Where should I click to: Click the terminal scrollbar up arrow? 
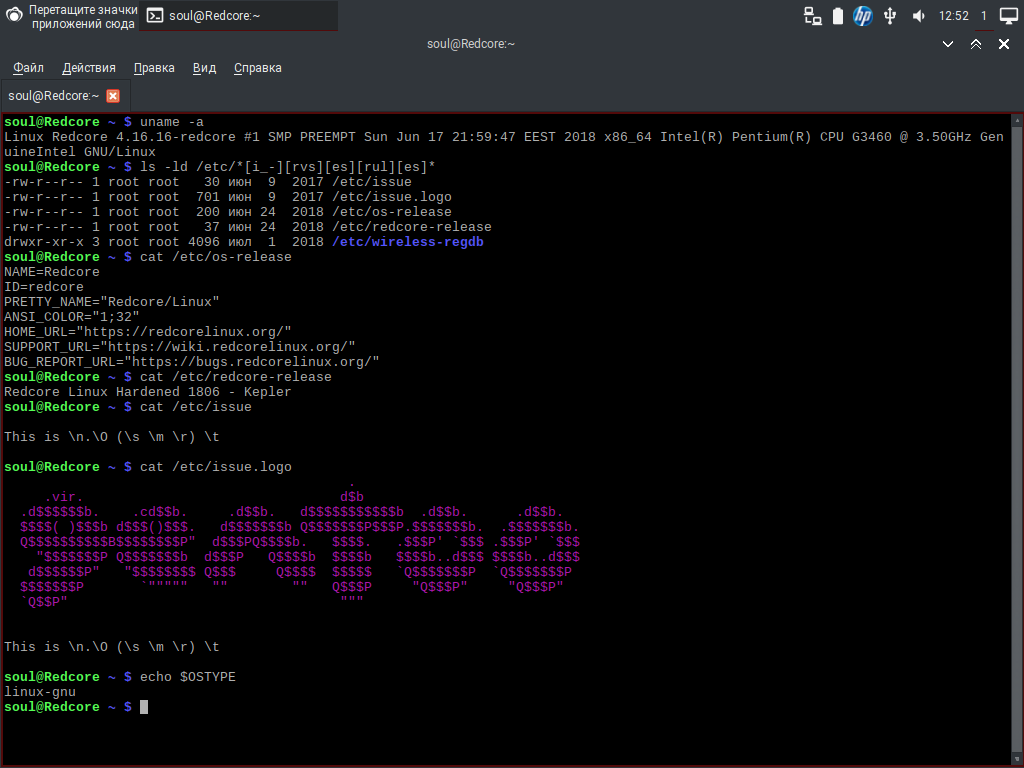click(1017, 121)
